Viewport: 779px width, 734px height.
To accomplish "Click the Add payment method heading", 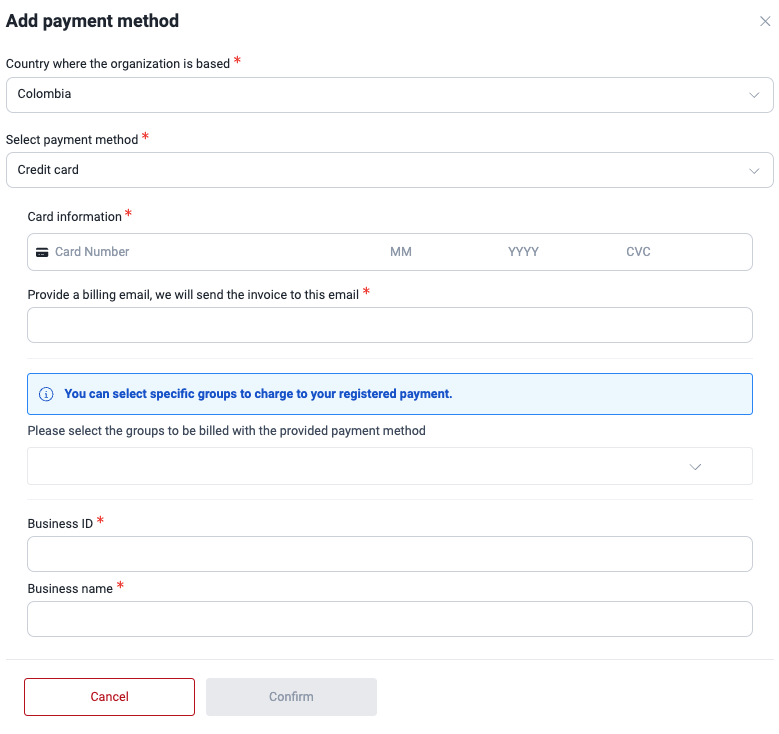I will [x=92, y=21].
